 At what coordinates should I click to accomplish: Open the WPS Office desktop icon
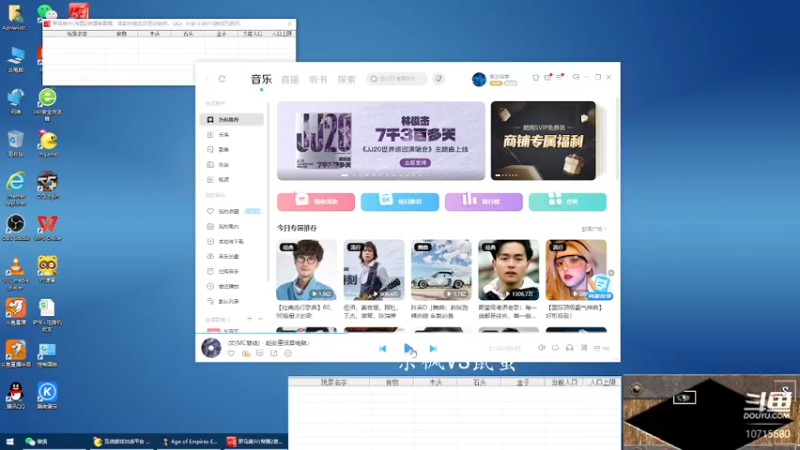click(47, 228)
